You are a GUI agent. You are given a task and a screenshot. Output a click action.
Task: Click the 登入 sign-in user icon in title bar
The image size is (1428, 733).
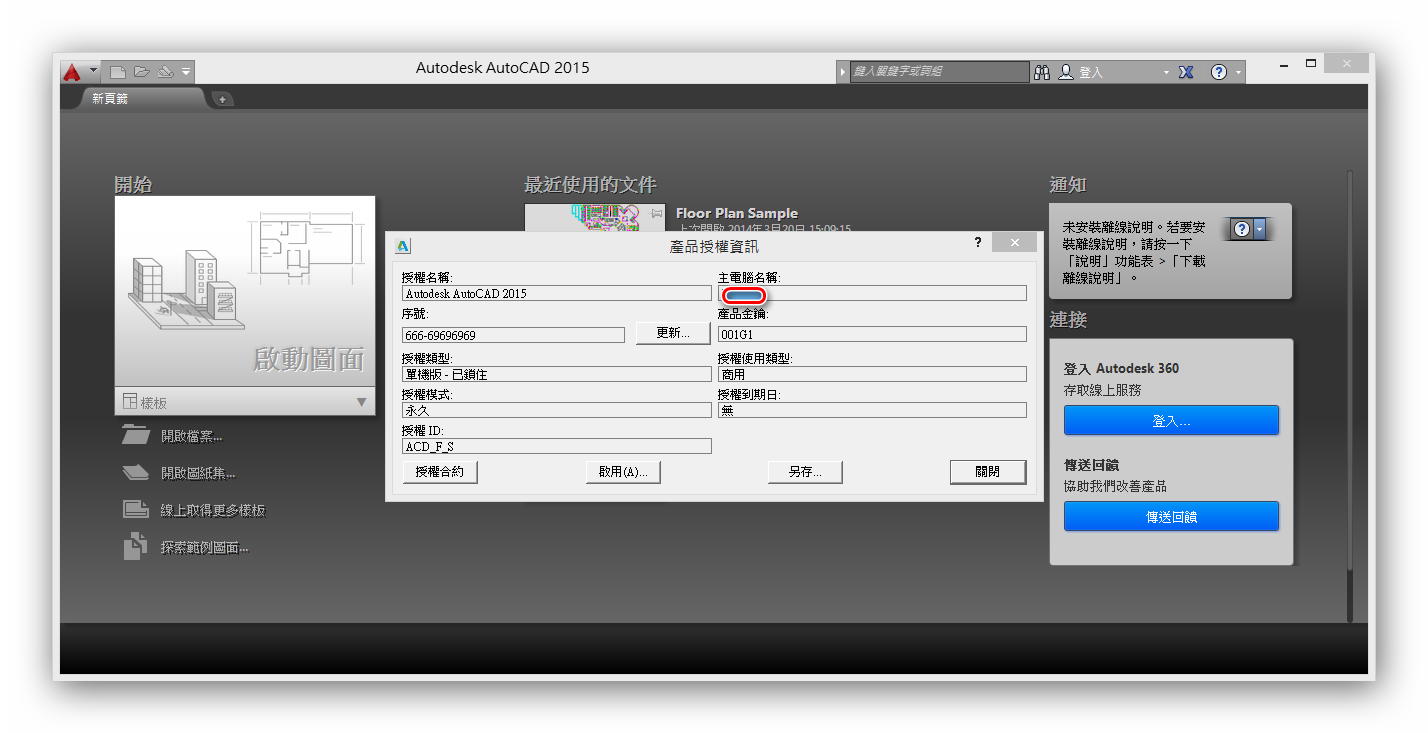pos(1066,72)
